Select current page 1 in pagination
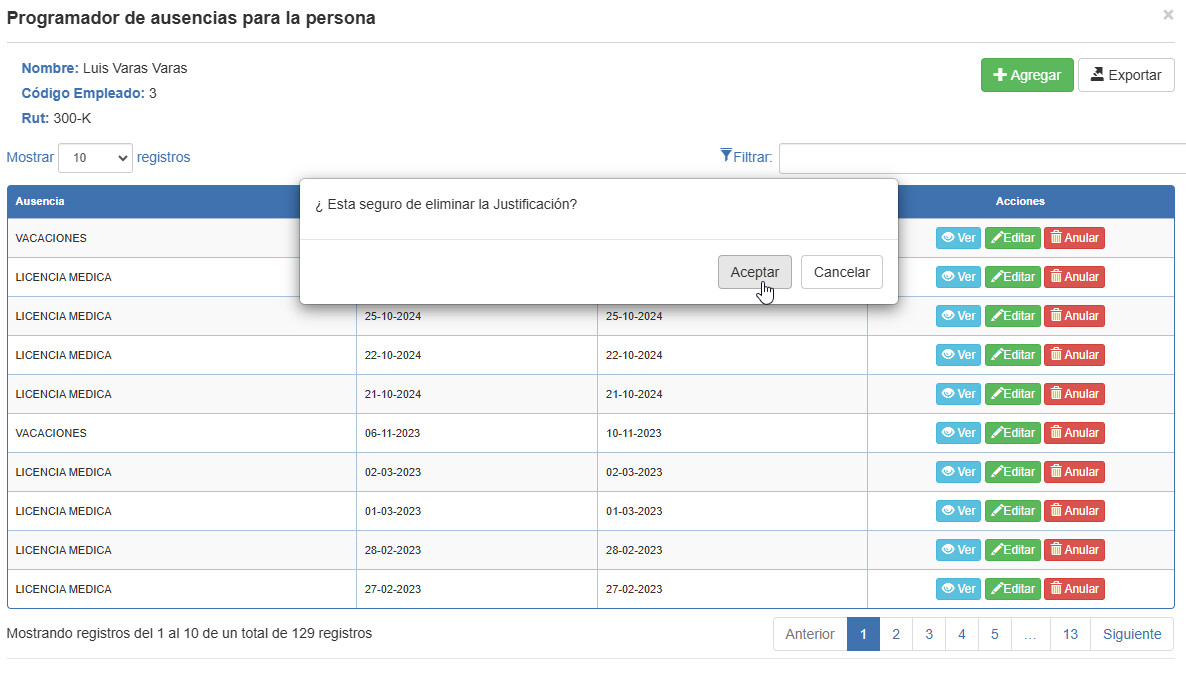Image resolution: width=1186 pixels, height=679 pixels. (863, 634)
